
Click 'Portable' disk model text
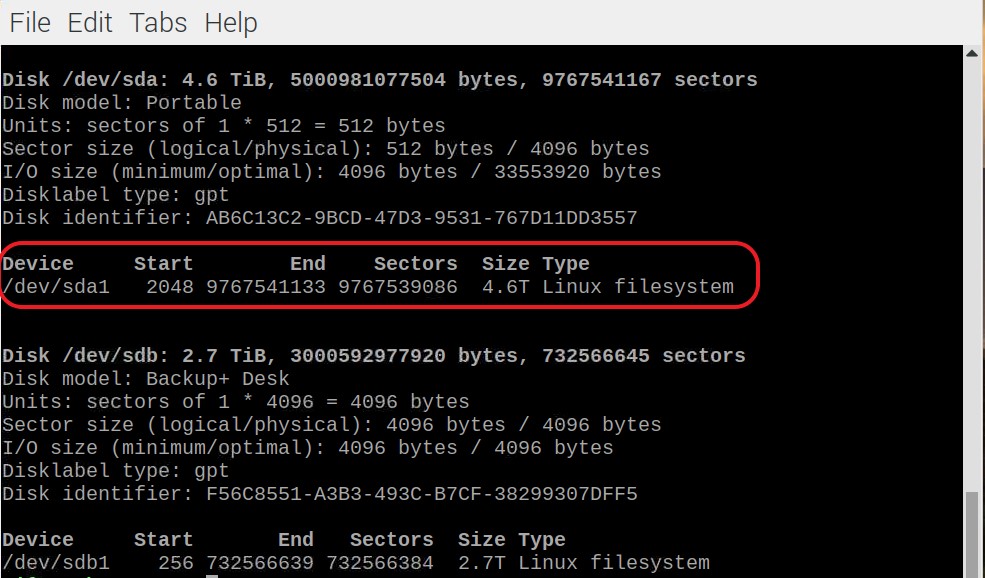193,103
